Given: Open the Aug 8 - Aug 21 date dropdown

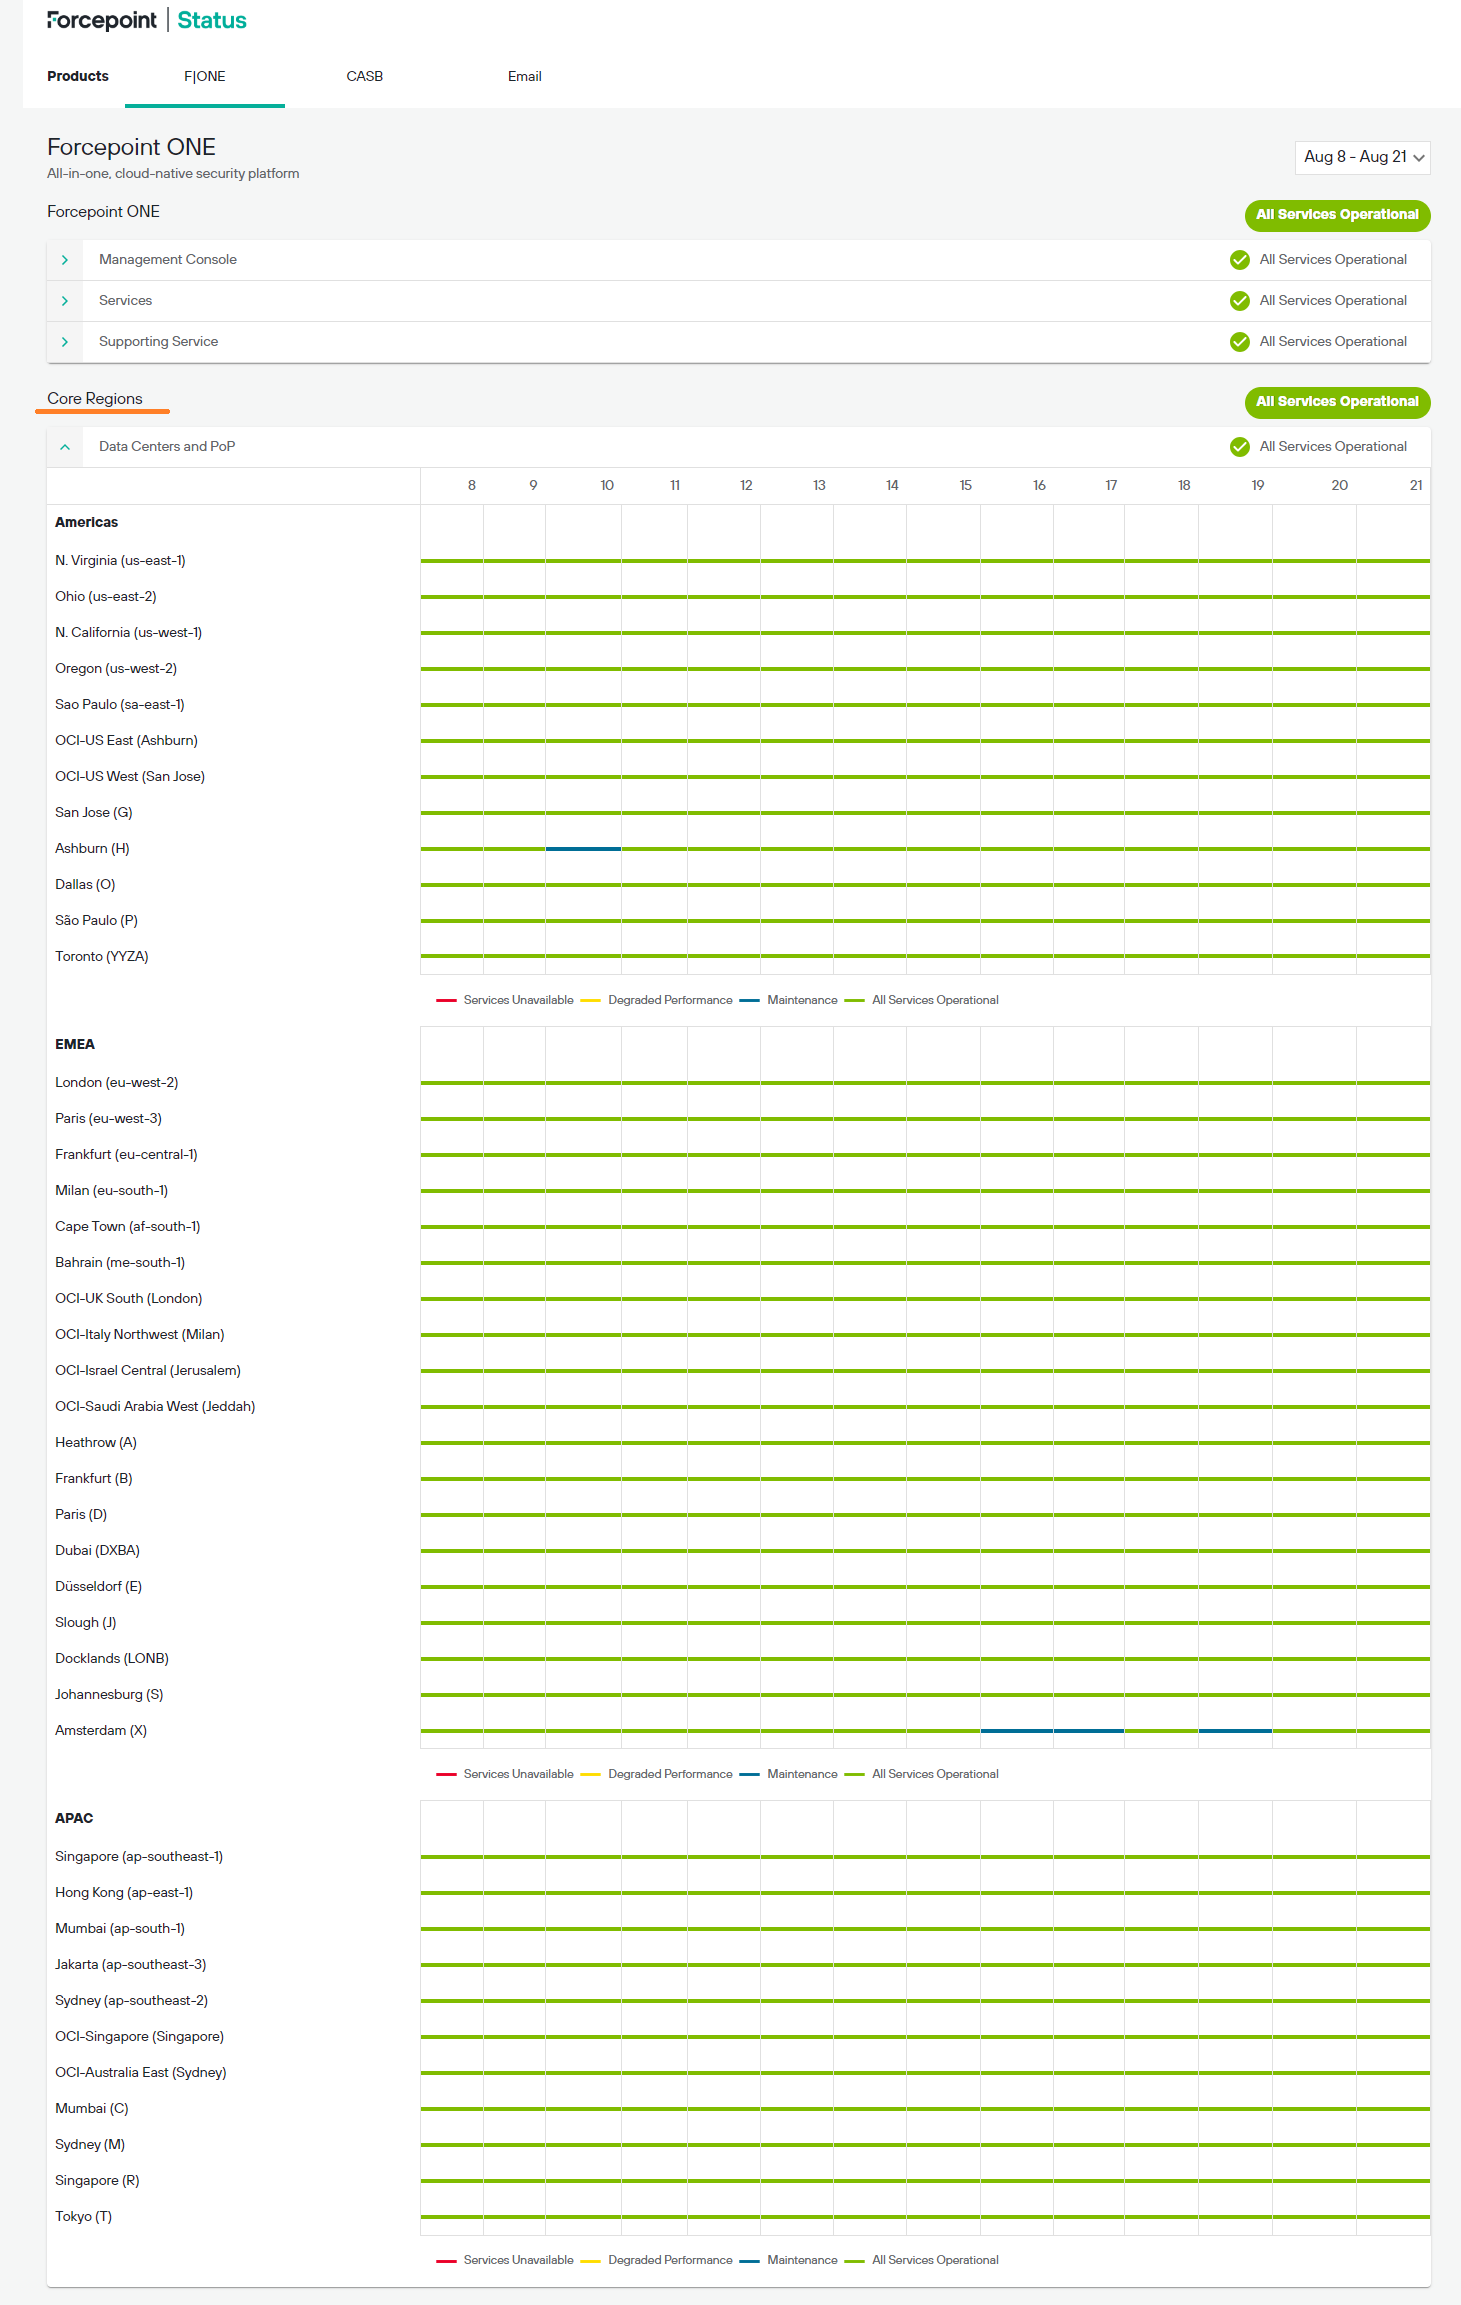Looking at the screenshot, I should pyautogui.click(x=1362, y=157).
